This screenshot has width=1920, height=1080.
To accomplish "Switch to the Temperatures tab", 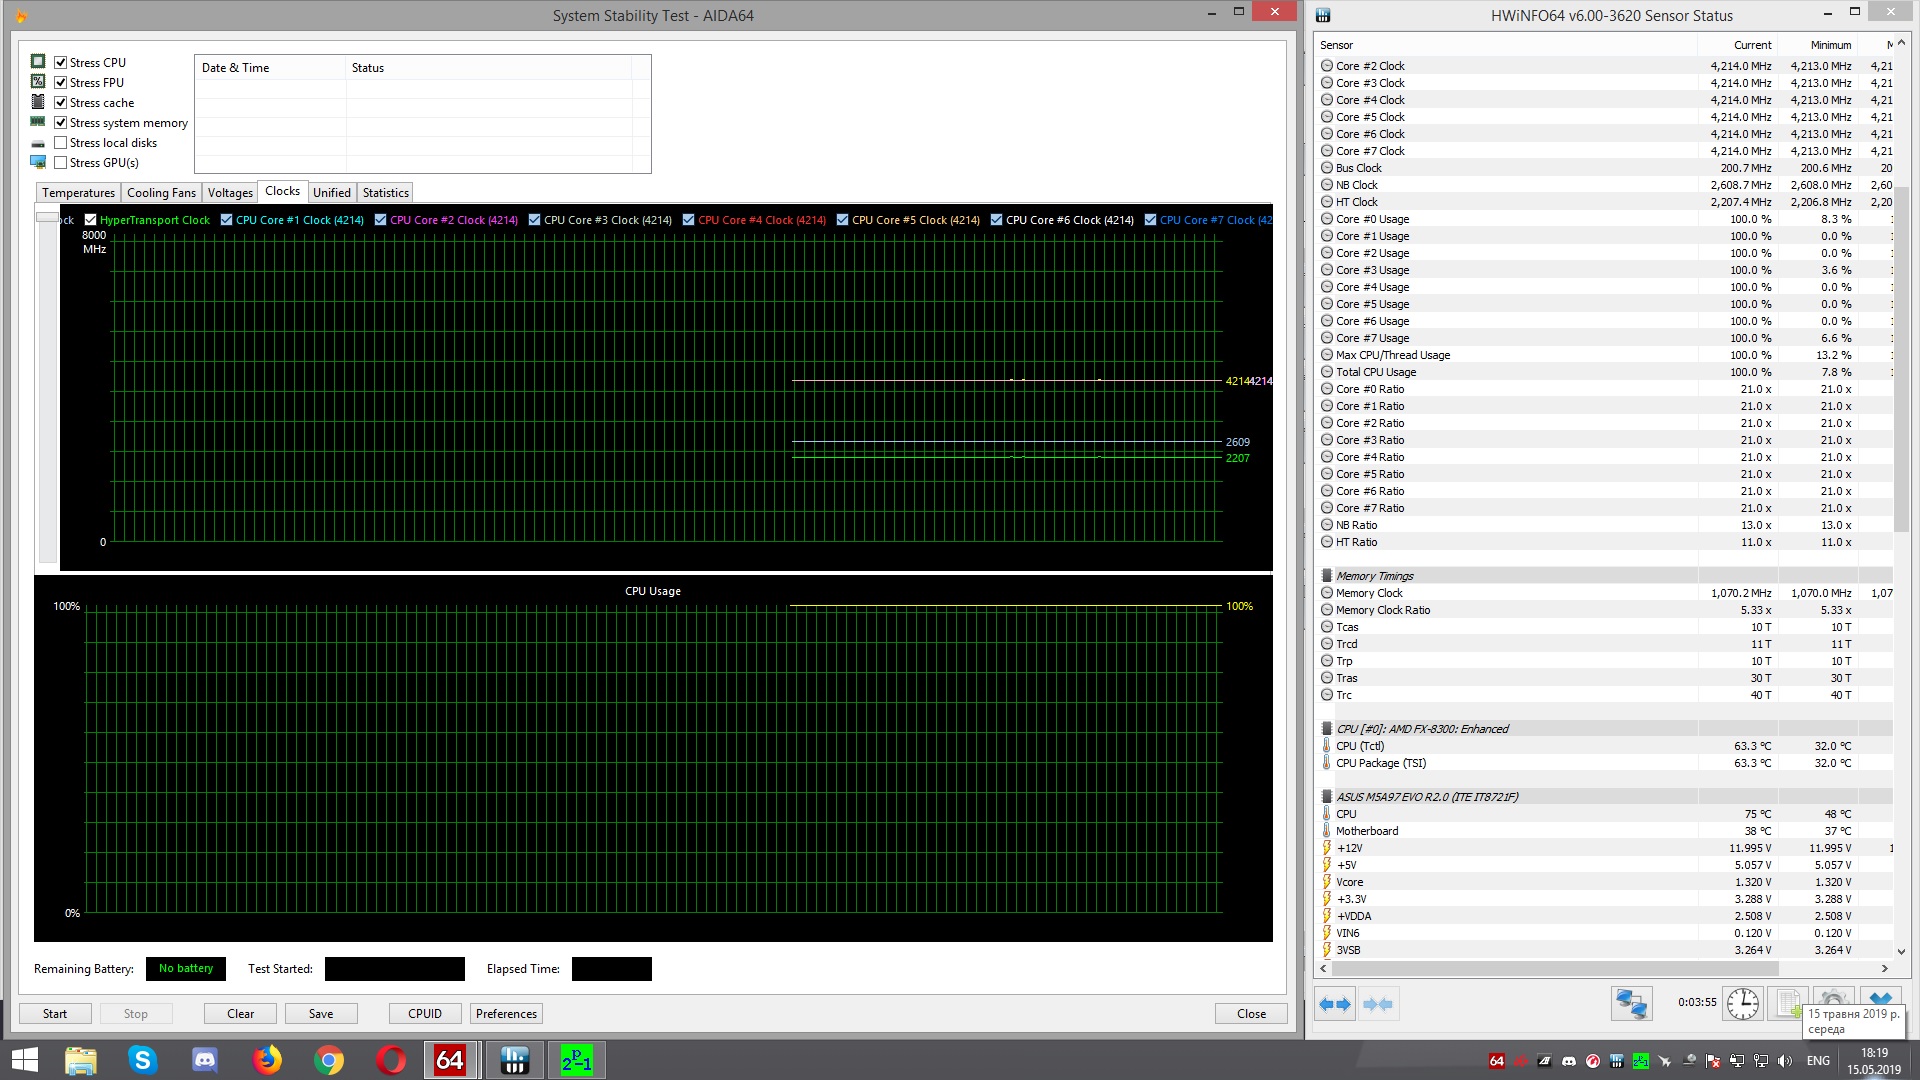I will pyautogui.click(x=78, y=193).
